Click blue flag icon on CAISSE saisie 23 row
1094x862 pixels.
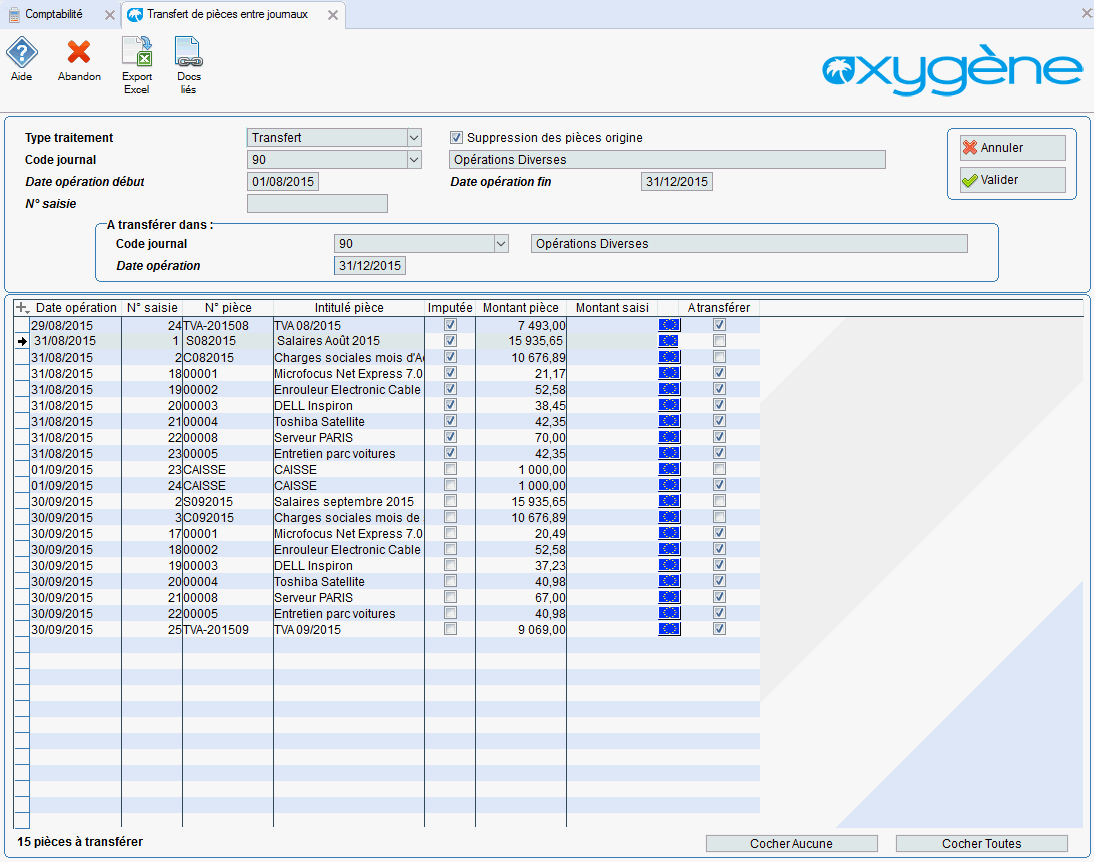click(669, 470)
